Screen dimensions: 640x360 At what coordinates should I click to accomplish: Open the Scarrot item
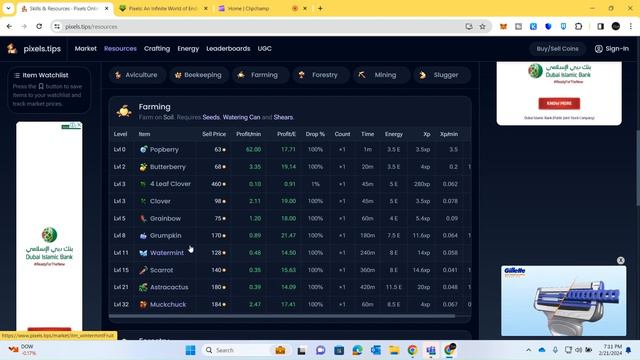(x=161, y=270)
